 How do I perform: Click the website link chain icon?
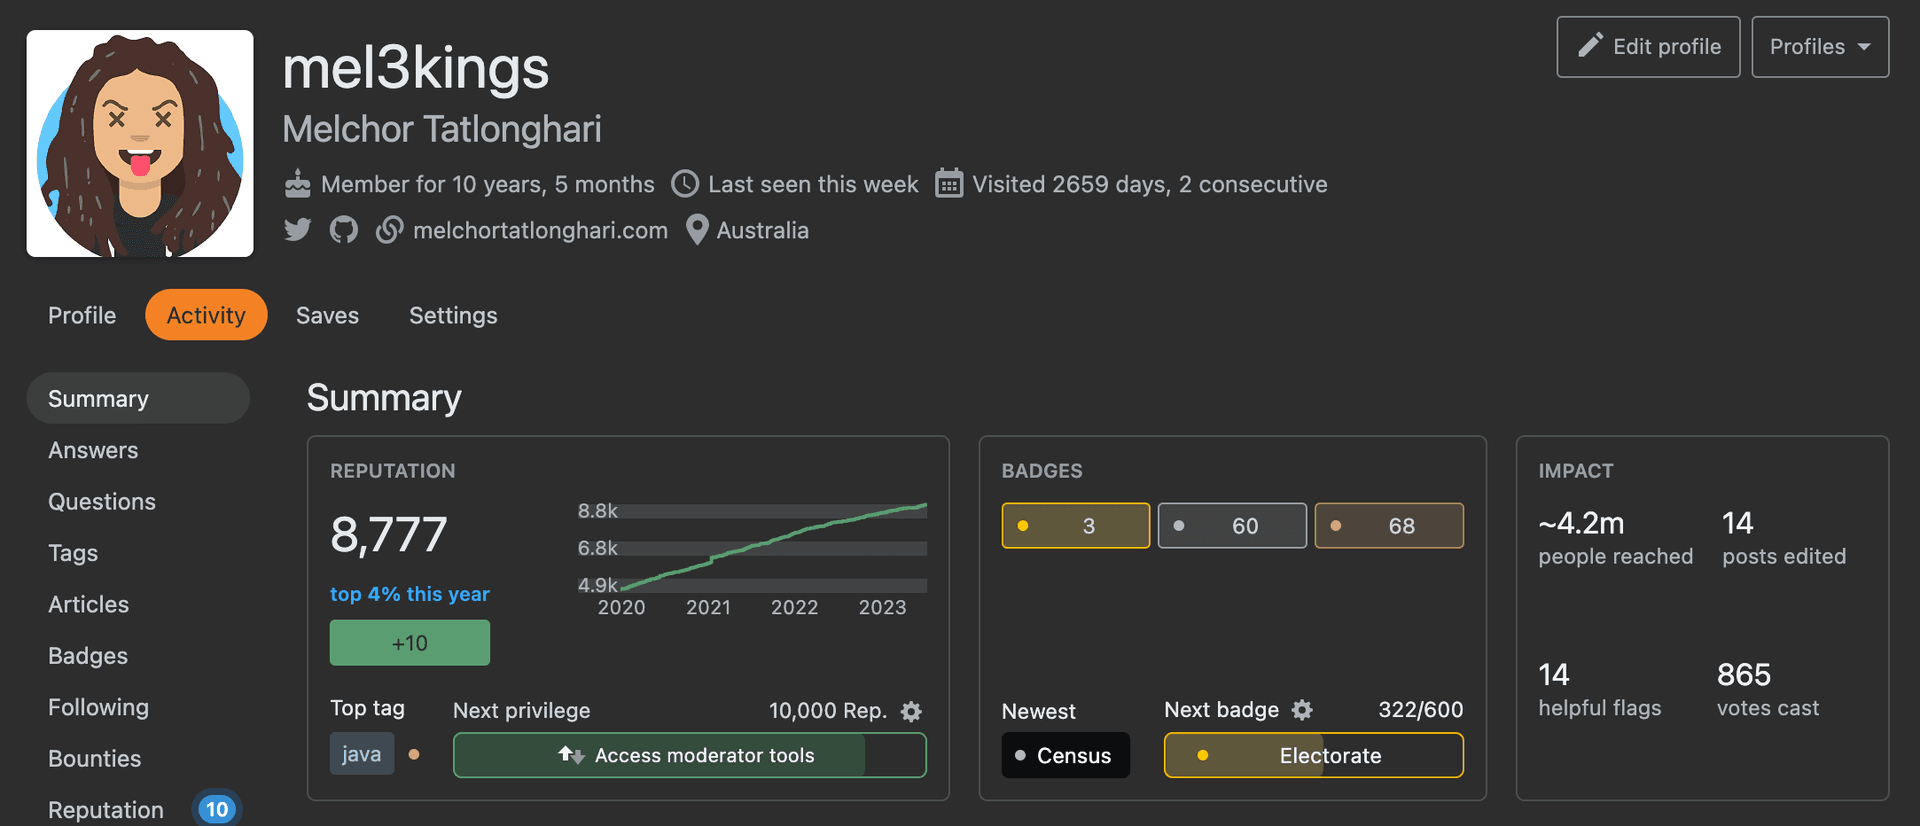coord(390,230)
